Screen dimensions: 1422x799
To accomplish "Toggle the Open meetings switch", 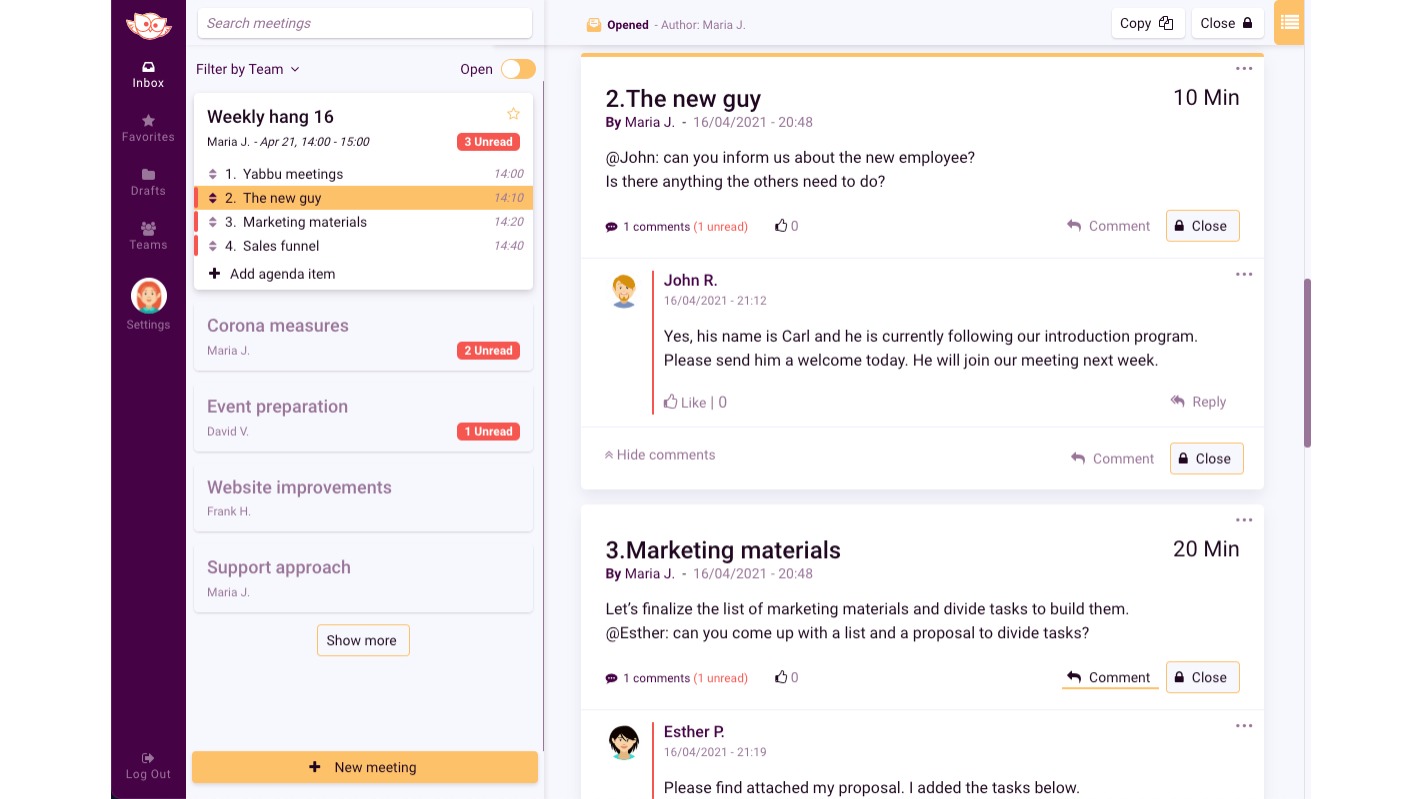I will click(x=518, y=69).
